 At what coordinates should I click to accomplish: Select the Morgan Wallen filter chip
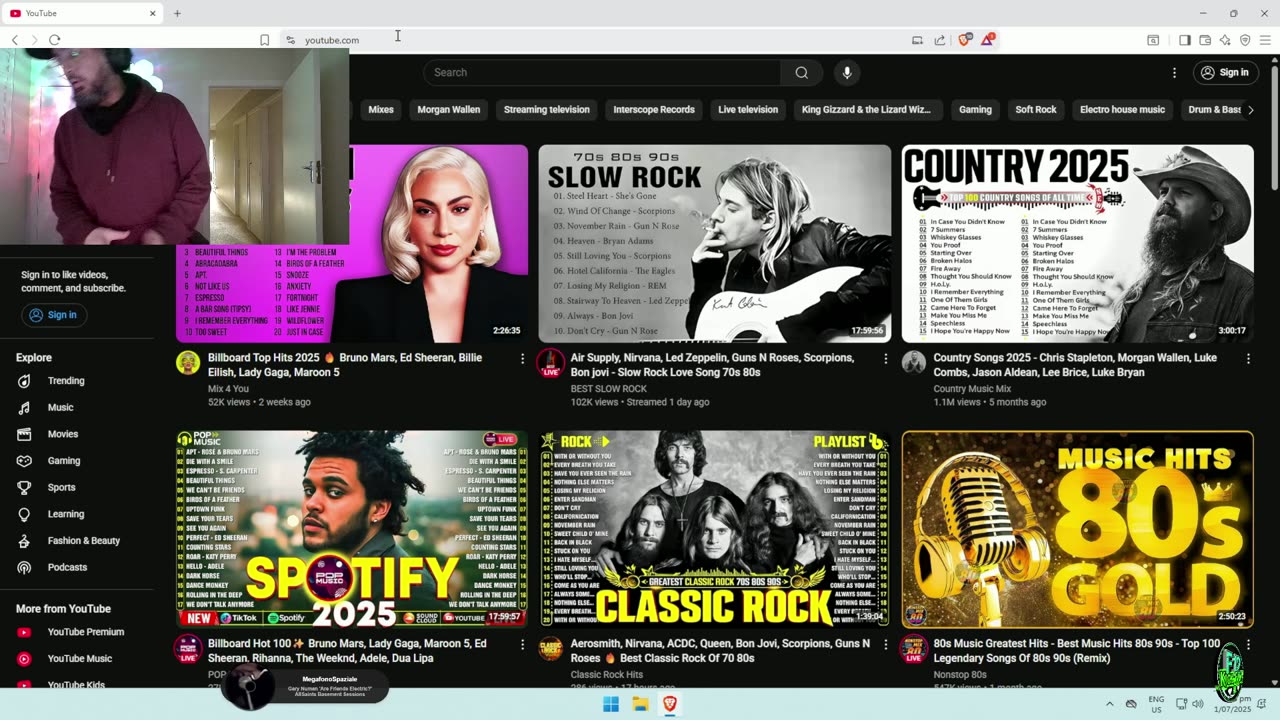click(449, 110)
